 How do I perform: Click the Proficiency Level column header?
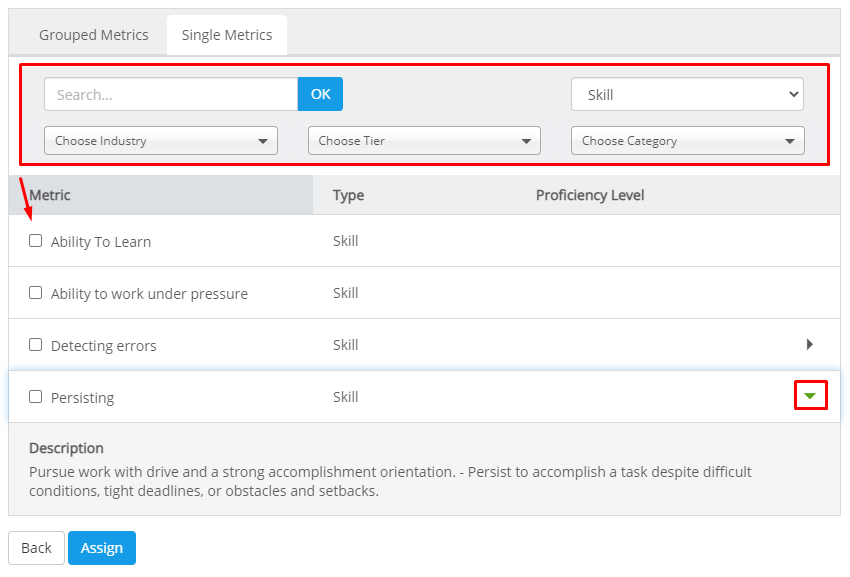tap(590, 195)
